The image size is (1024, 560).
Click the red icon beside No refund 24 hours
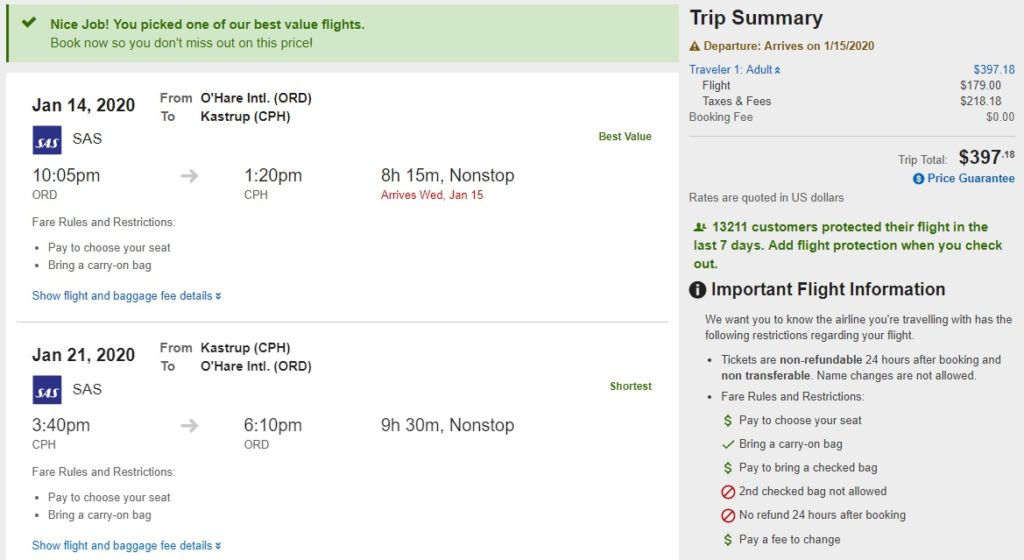[x=728, y=516]
